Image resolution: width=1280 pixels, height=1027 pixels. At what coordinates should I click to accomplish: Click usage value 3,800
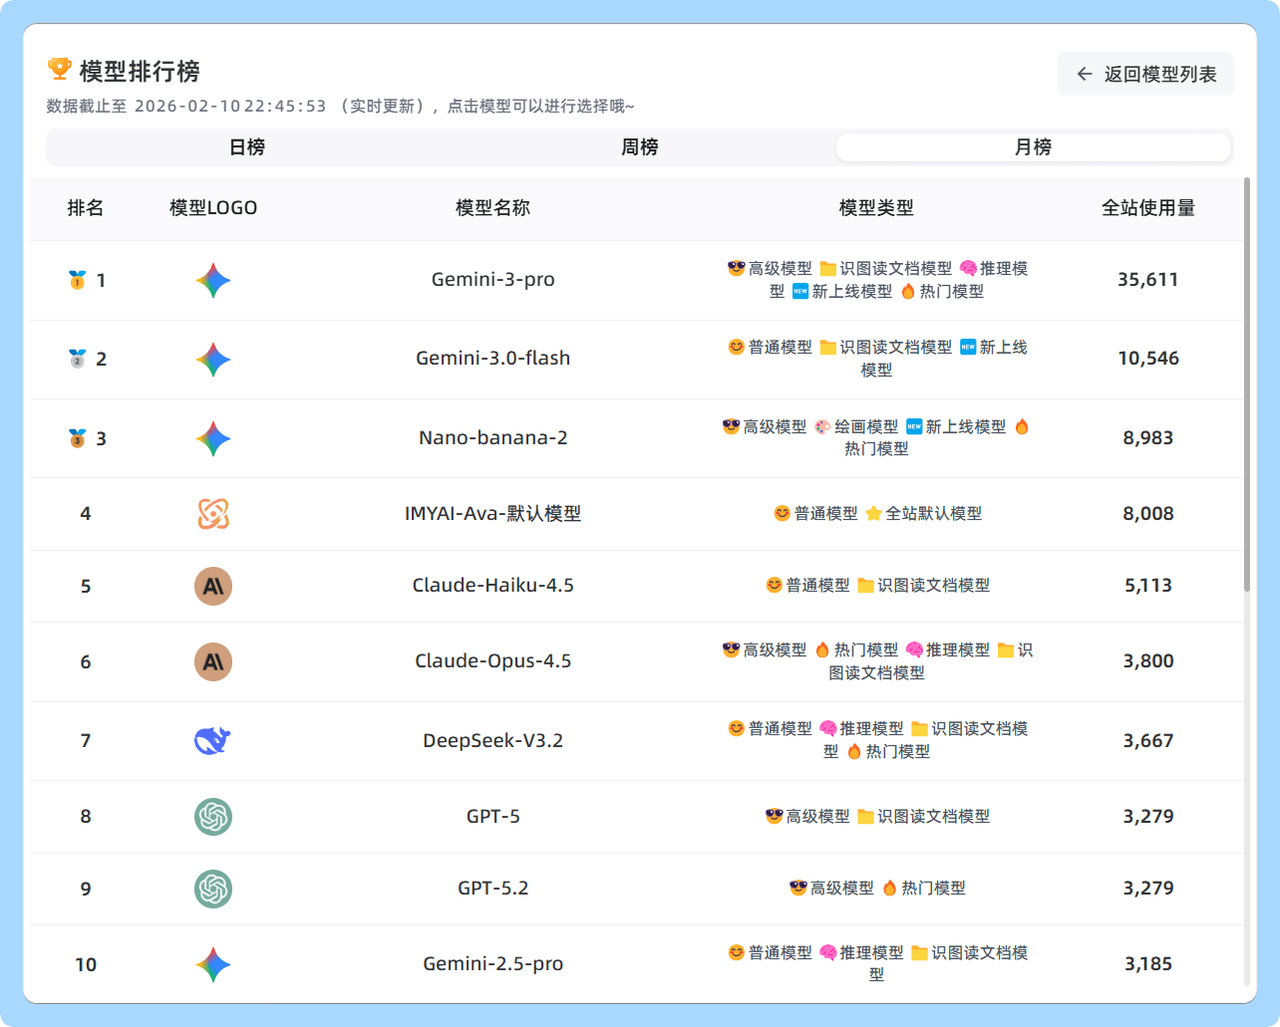[x=1148, y=661]
